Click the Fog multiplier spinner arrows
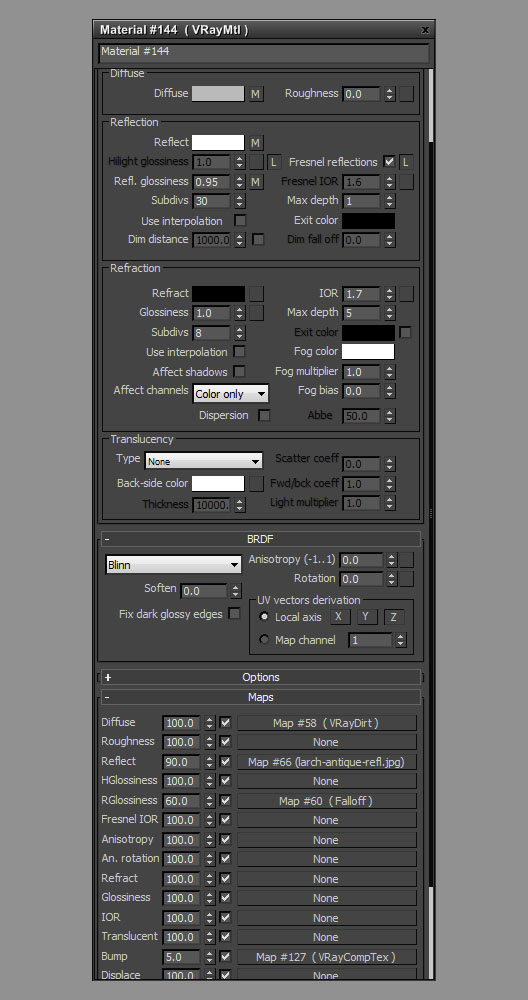Screen dimensions: 528x1000 (x=390, y=371)
